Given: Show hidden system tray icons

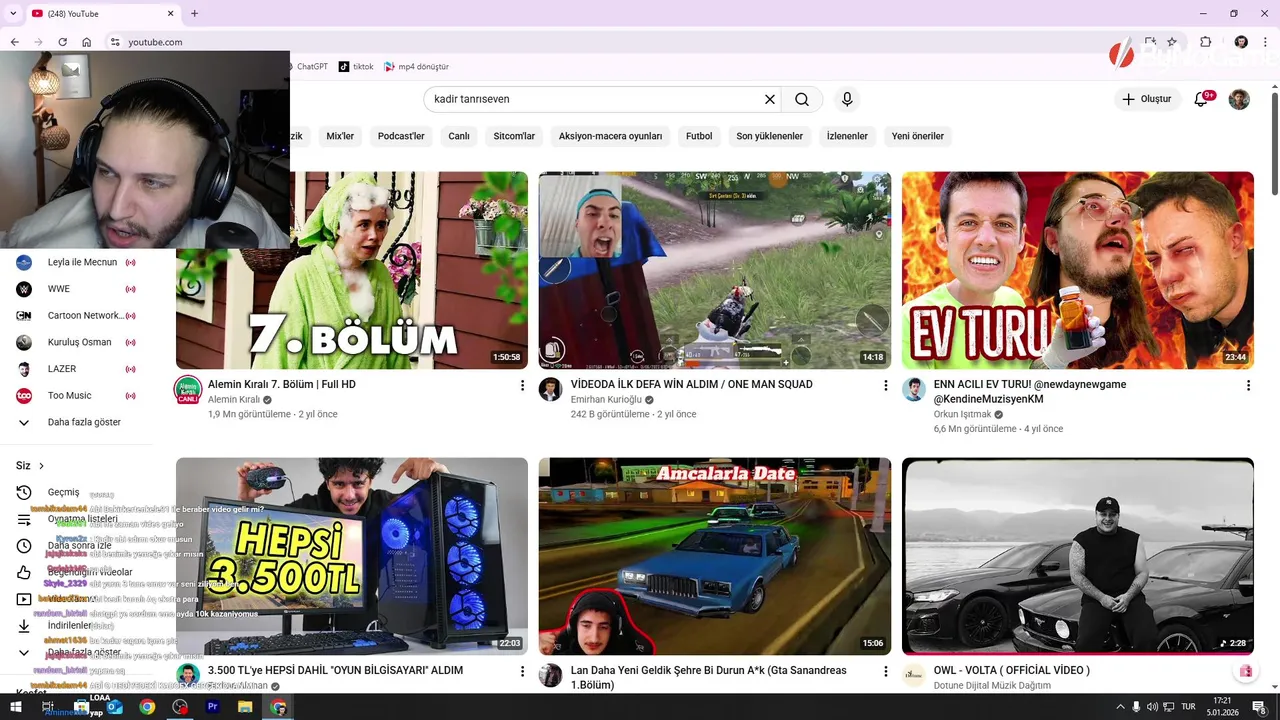Looking at the screenshot, I should click(x=1120, y=707).
